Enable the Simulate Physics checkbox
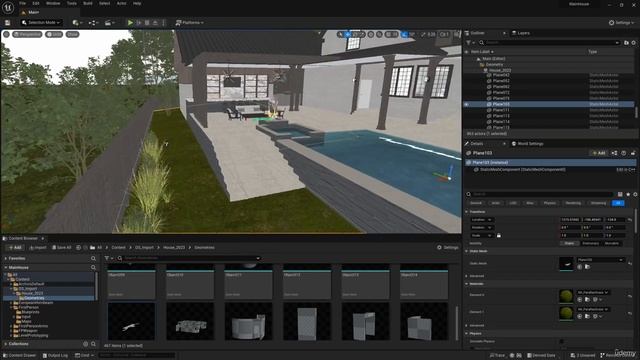640x360 pixels. [x=562, y=341]
